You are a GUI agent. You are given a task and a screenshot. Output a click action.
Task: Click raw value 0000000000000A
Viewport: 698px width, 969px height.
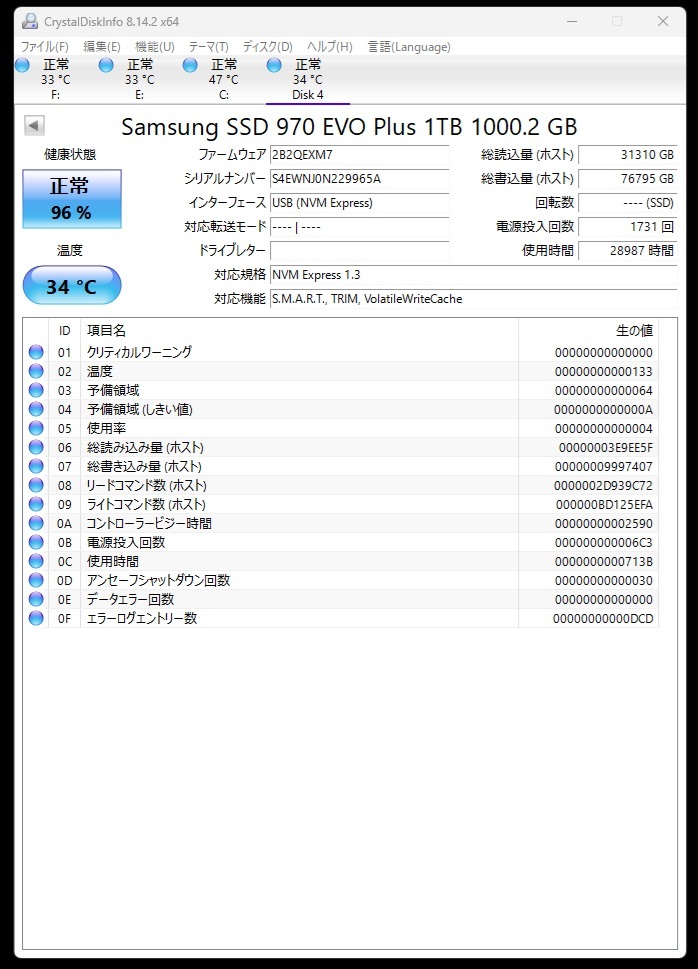tap(603, 410)
